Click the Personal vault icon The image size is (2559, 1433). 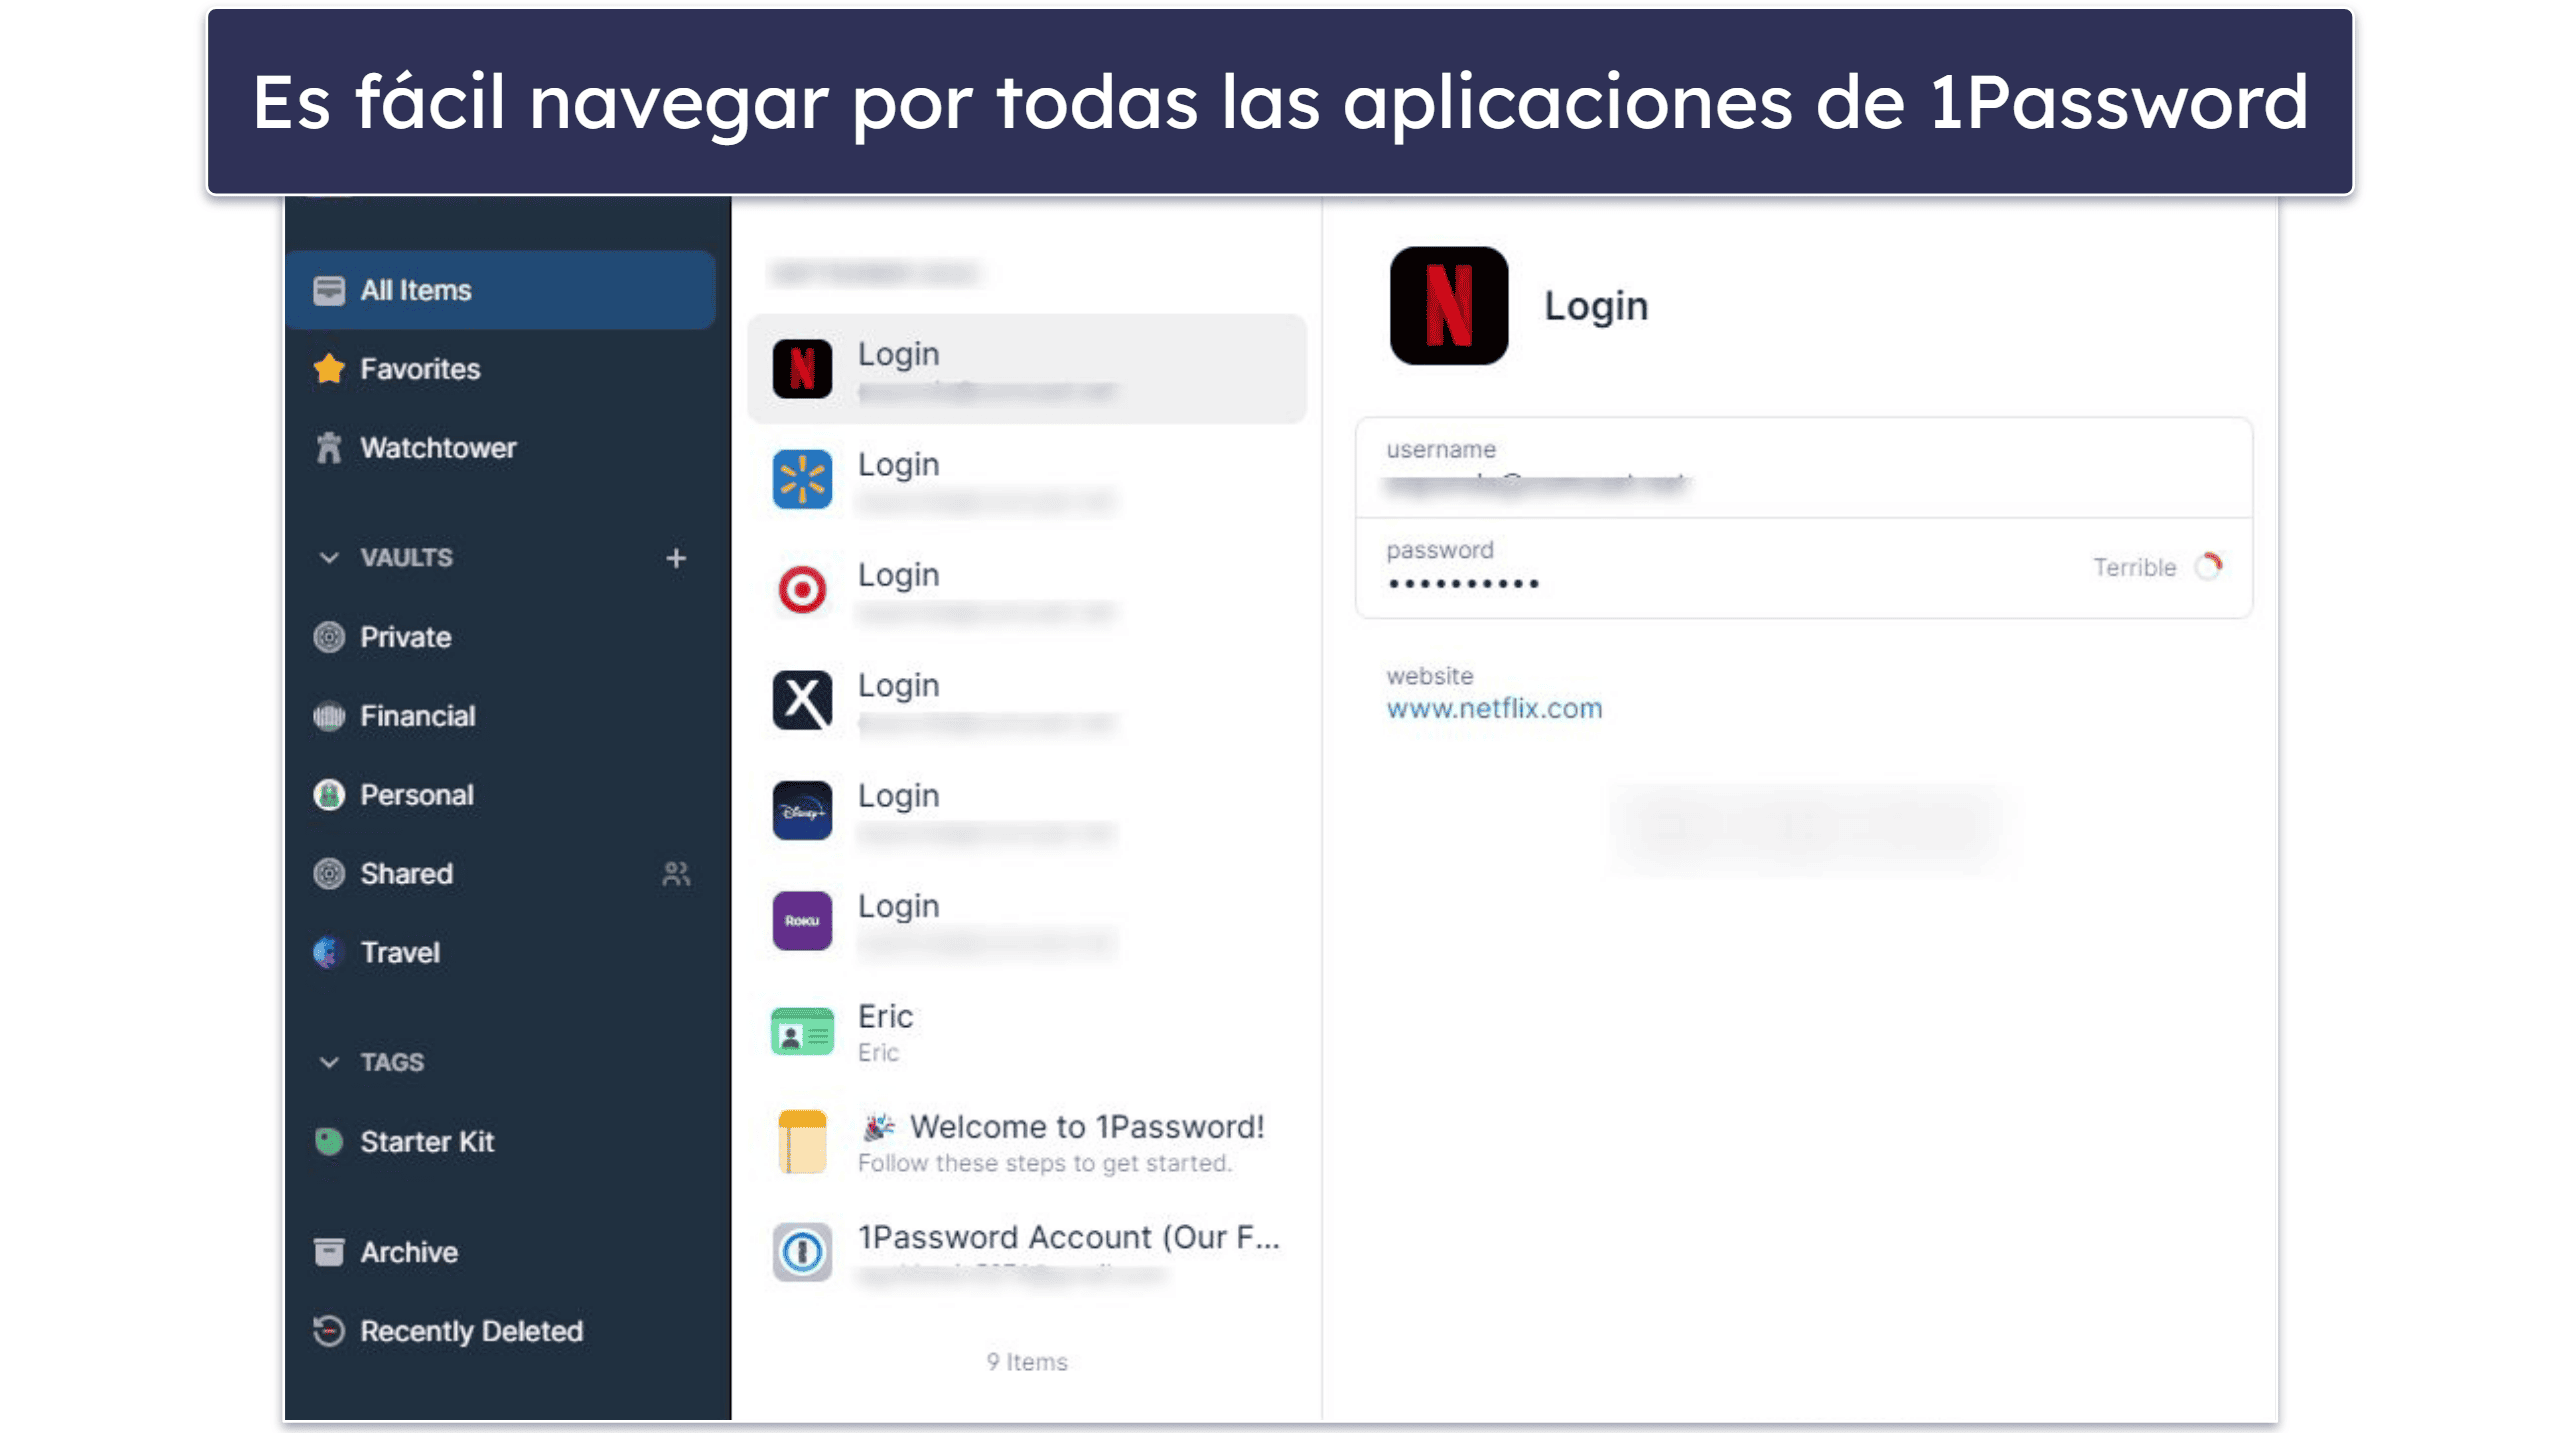pos(329,795)
